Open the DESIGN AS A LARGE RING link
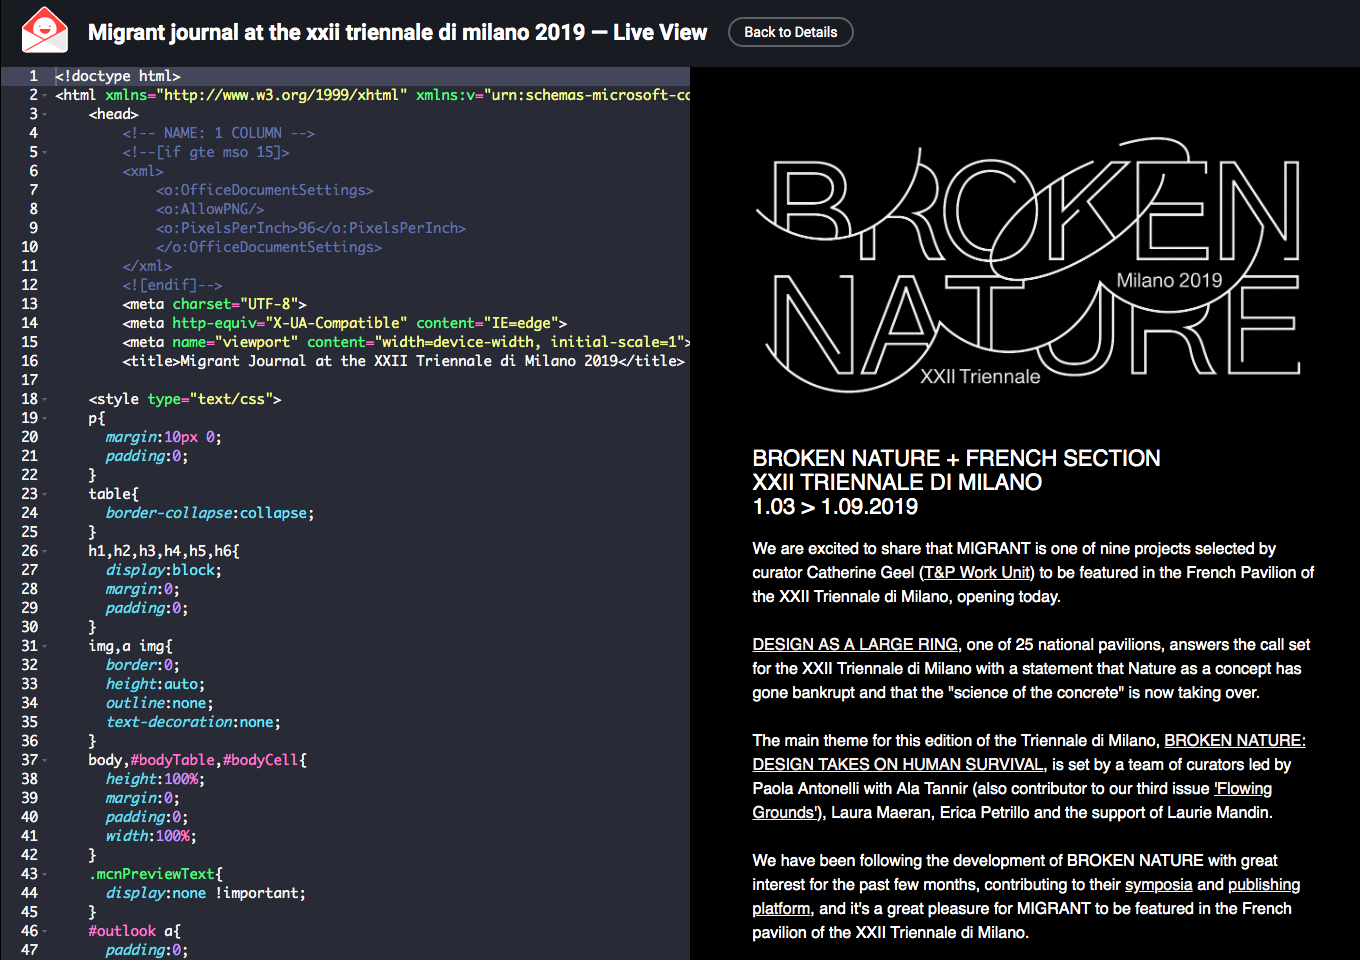The image size is (1360, 960). 855,644
